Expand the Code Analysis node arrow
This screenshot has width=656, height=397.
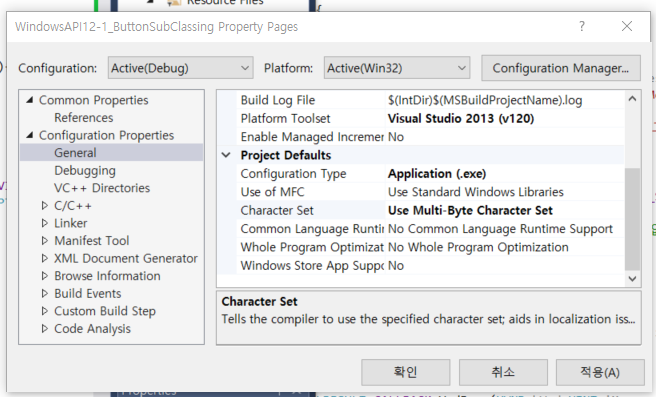coord(45,328)
